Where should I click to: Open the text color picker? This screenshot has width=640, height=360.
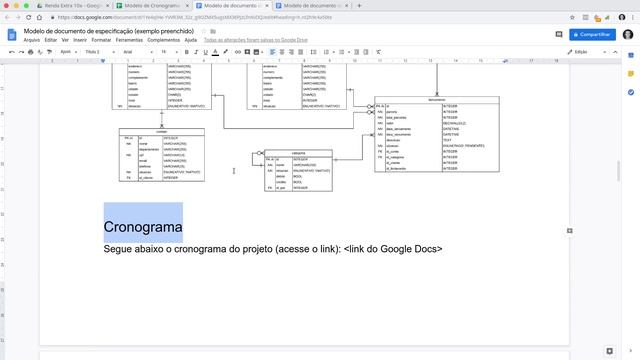(215, 52)
